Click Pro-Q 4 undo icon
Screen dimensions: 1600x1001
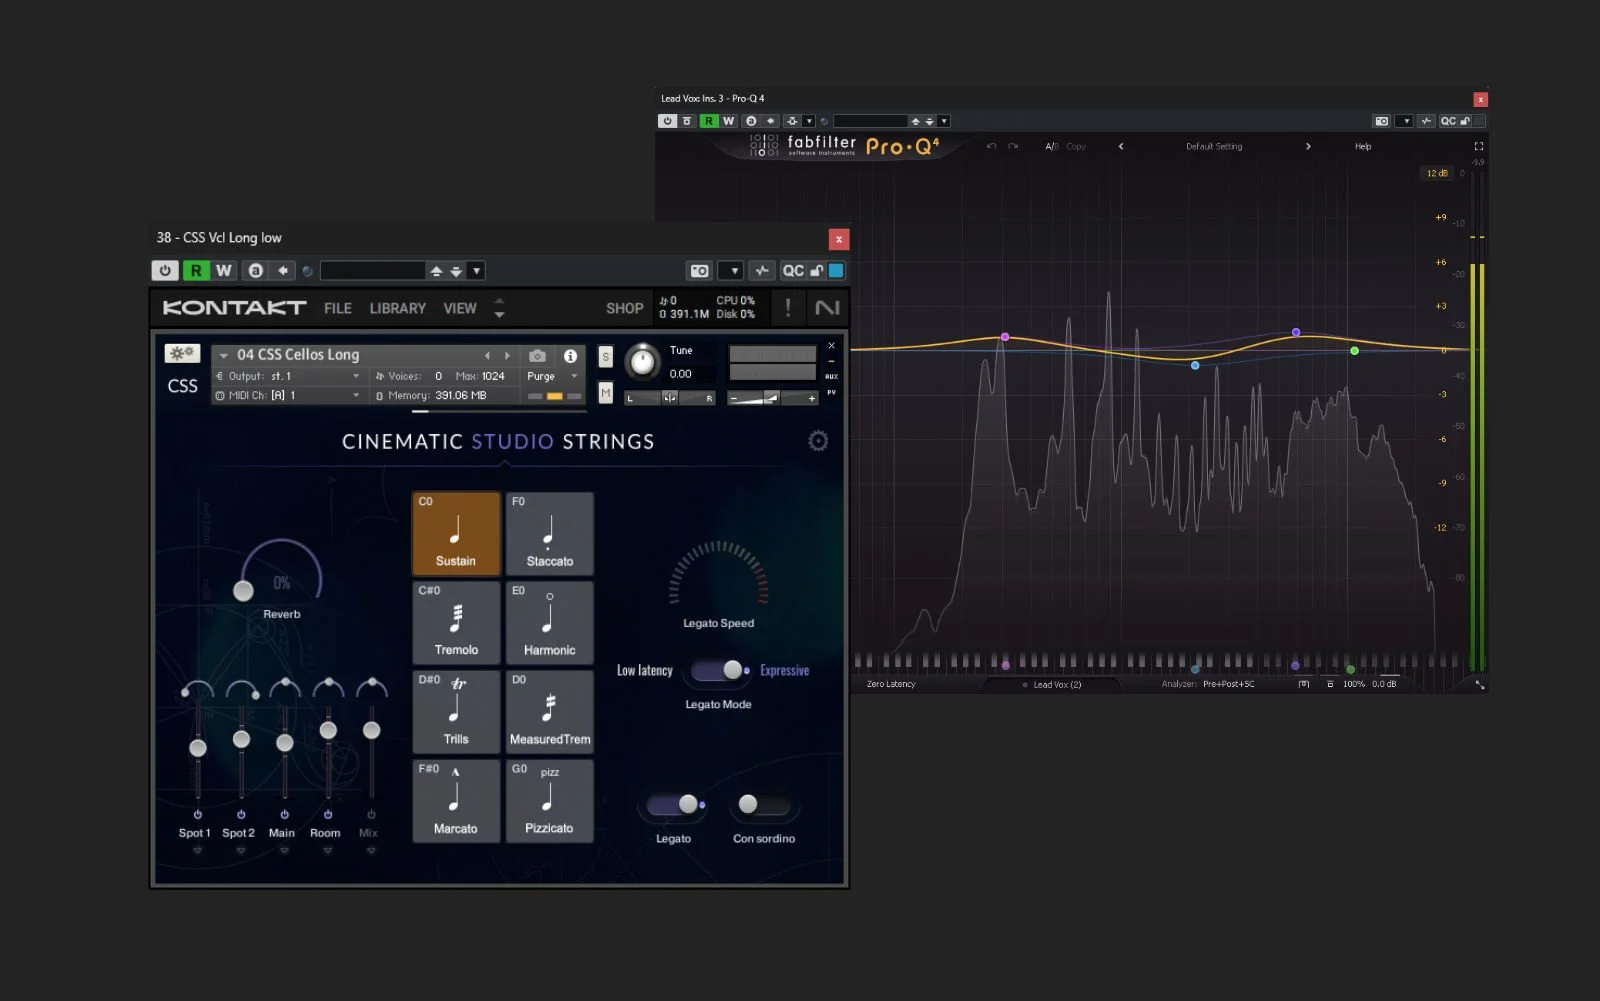992,146
